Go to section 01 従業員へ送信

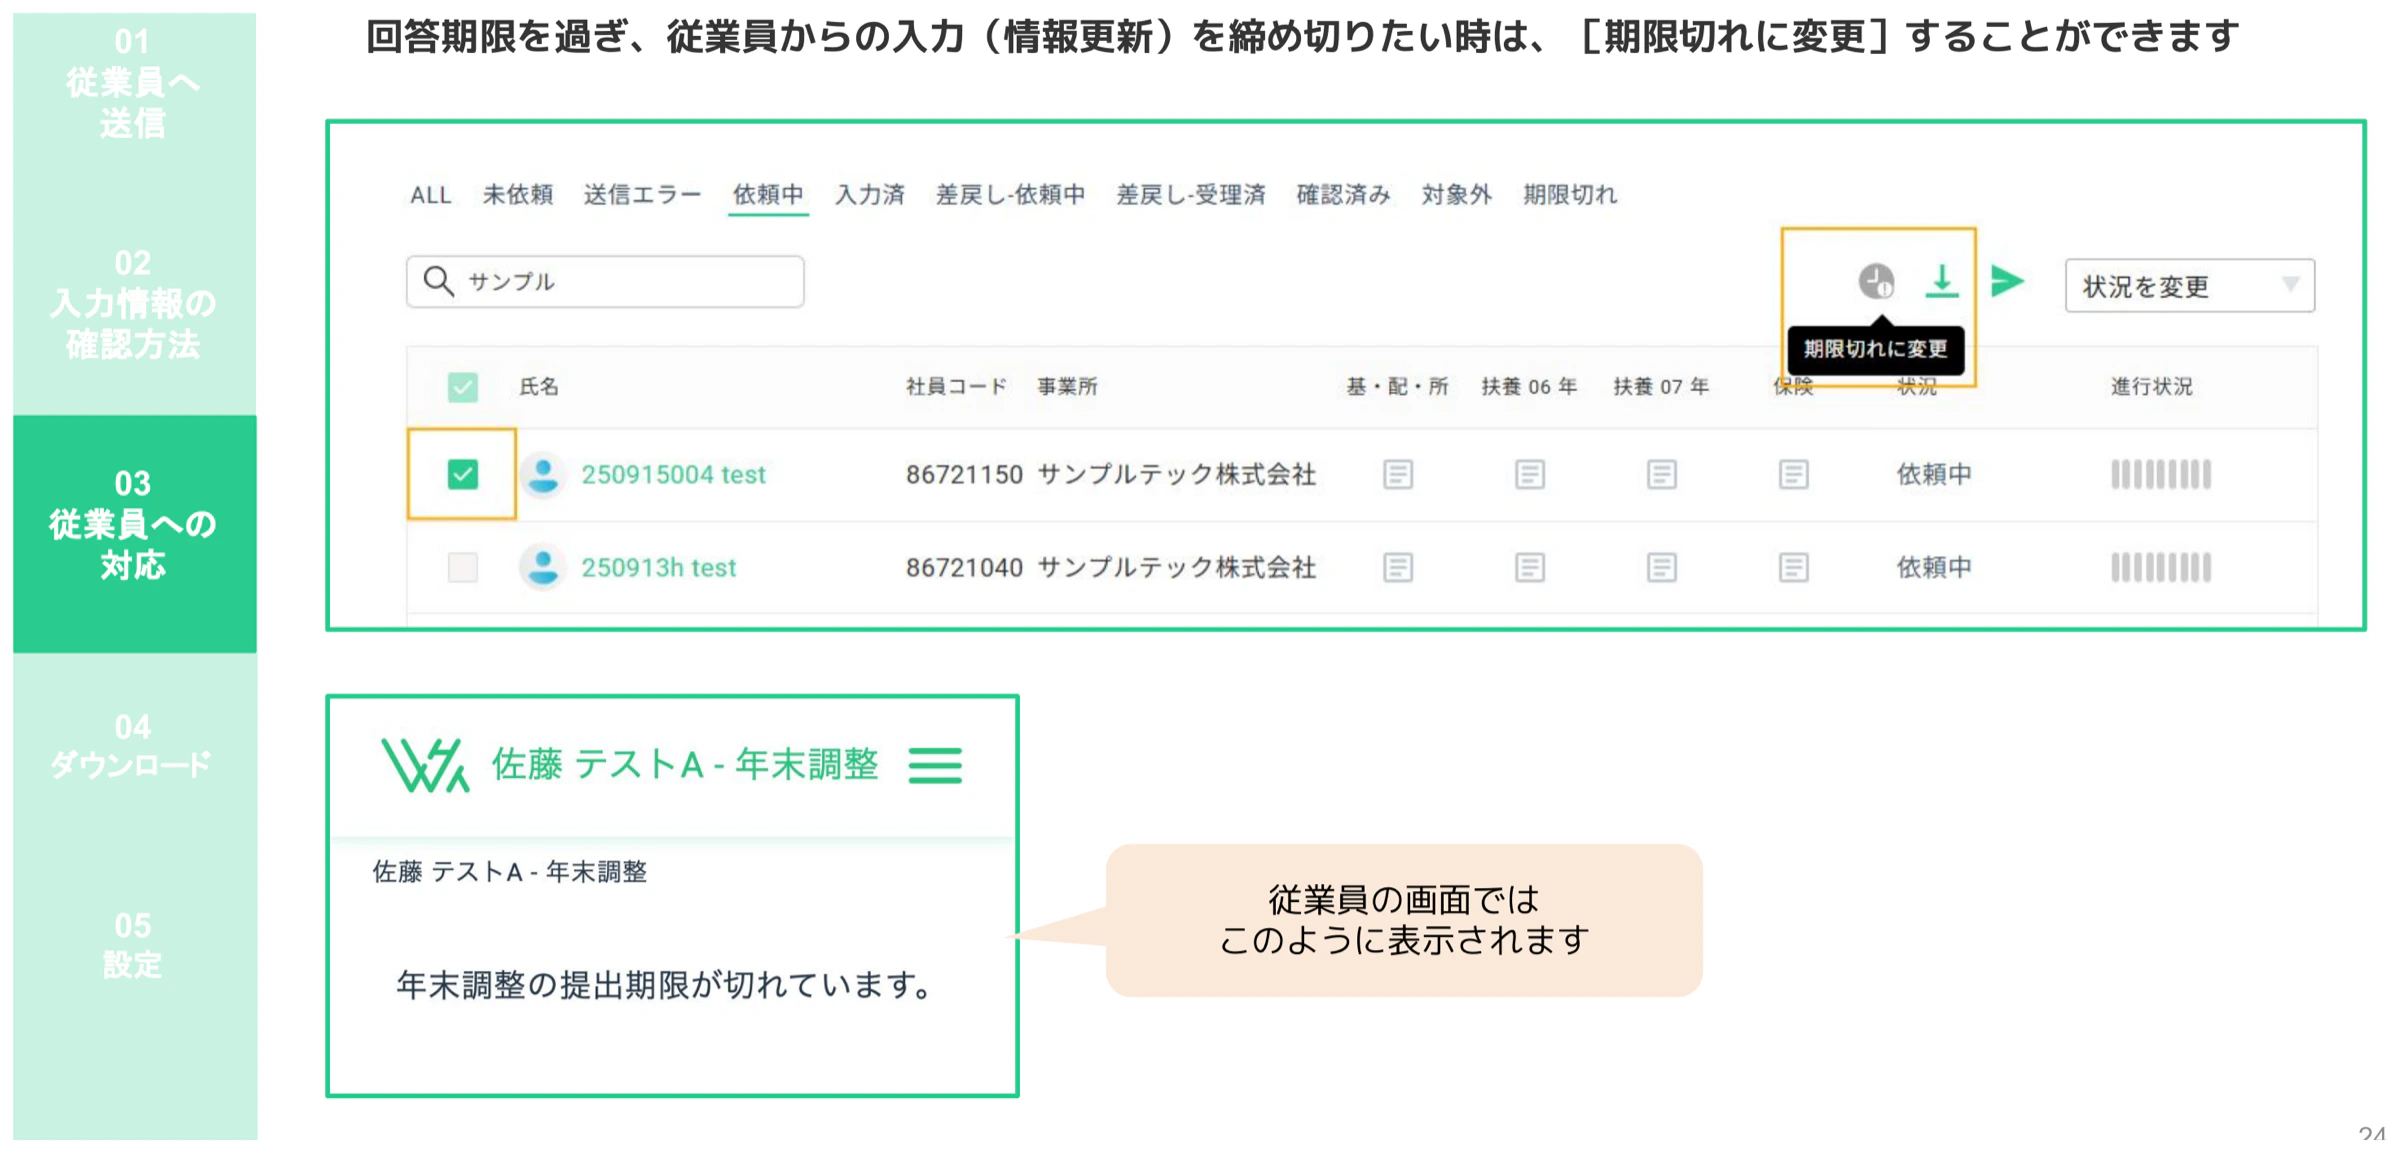(134, 83)
